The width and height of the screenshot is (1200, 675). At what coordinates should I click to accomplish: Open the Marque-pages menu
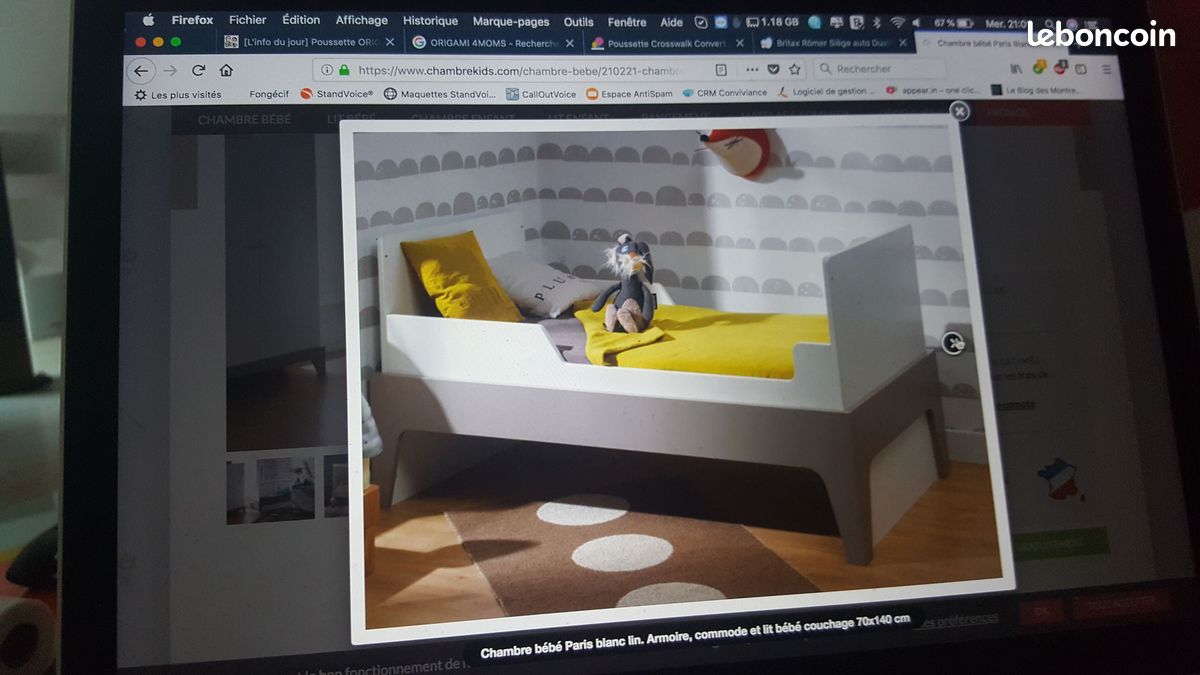pyautogui.click(x=511, y=21)
